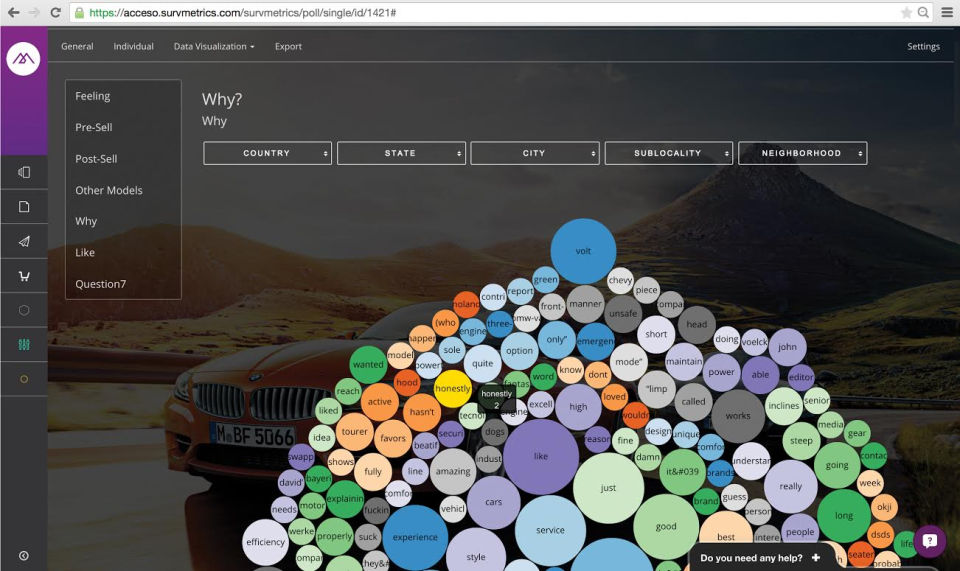Open the shopping cart icon in sidebar

coord(24,276)
